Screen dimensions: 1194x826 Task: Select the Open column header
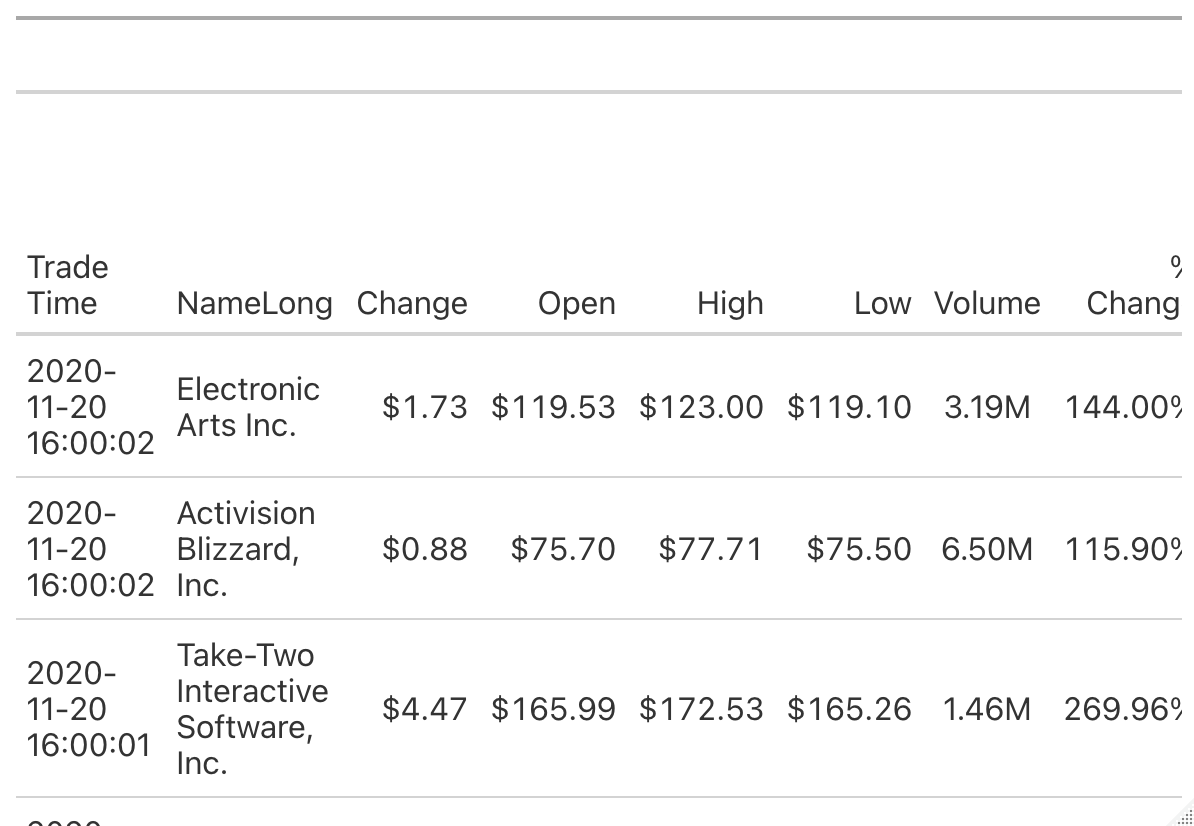(x=576, y=303)
